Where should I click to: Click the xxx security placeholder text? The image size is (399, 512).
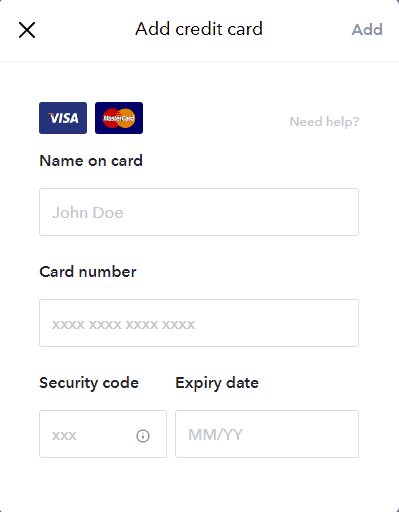64,436
